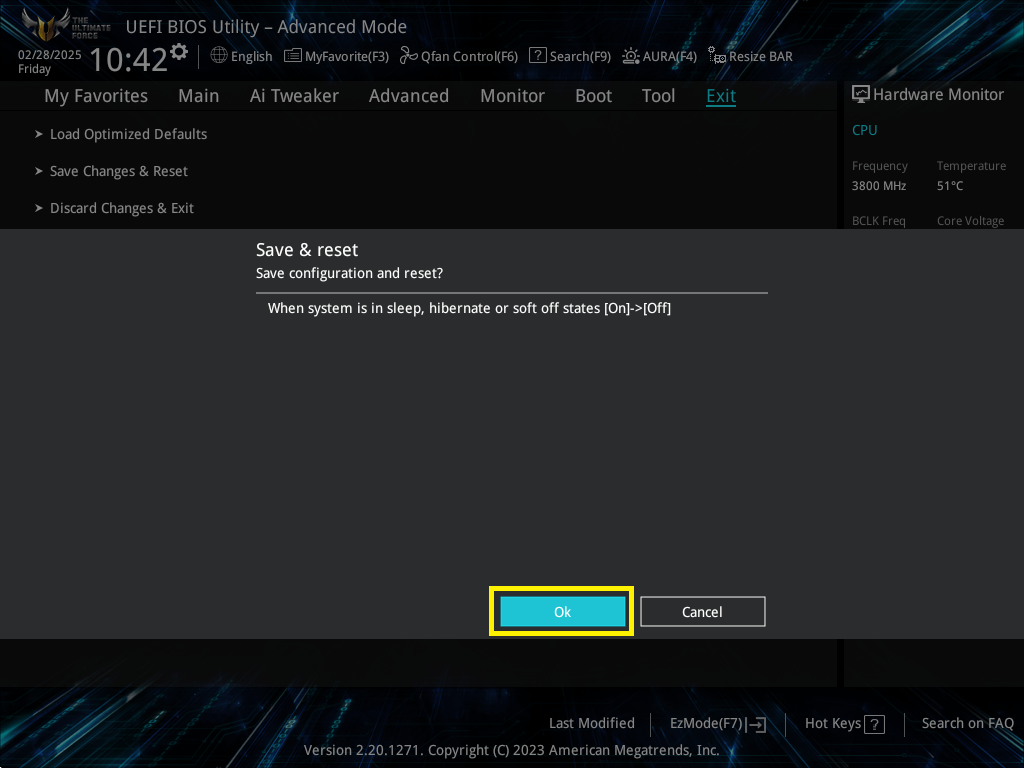The image size is (1024, 768).
Task: Click the sleep state change line [On]->[Off]
Action: 469,308
